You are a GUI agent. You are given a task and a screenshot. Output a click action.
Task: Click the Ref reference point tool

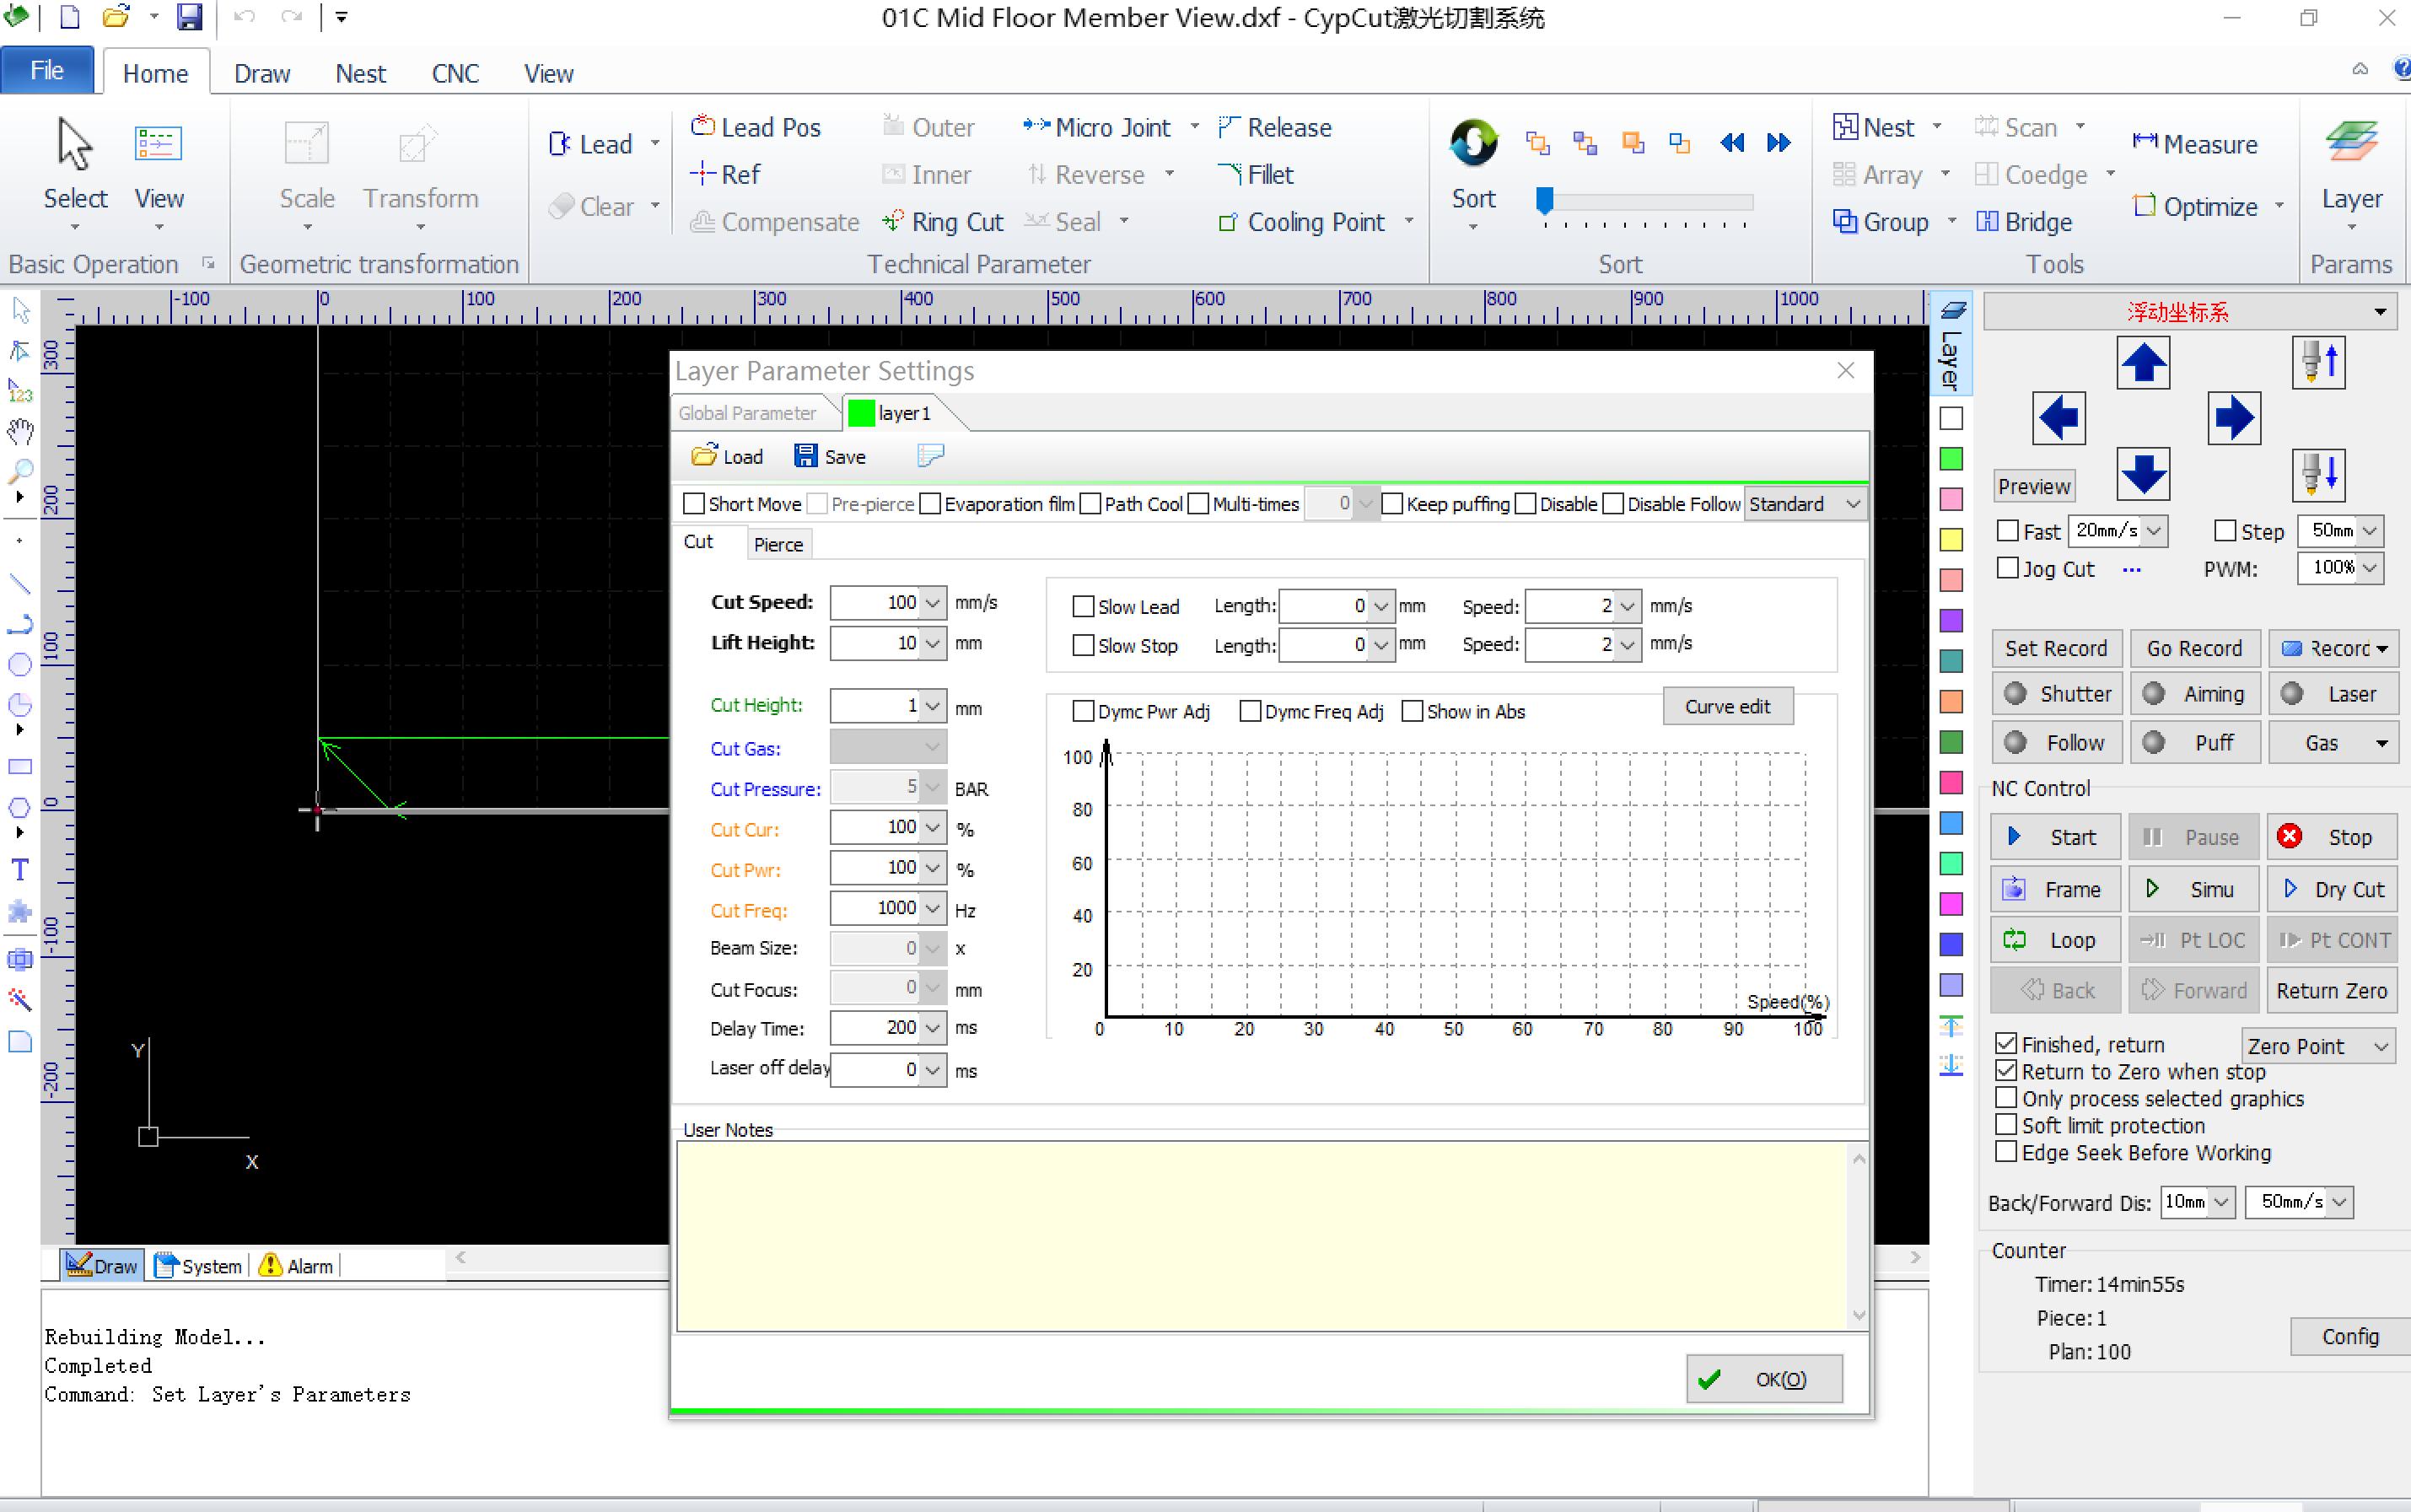[x=725, y=174]
